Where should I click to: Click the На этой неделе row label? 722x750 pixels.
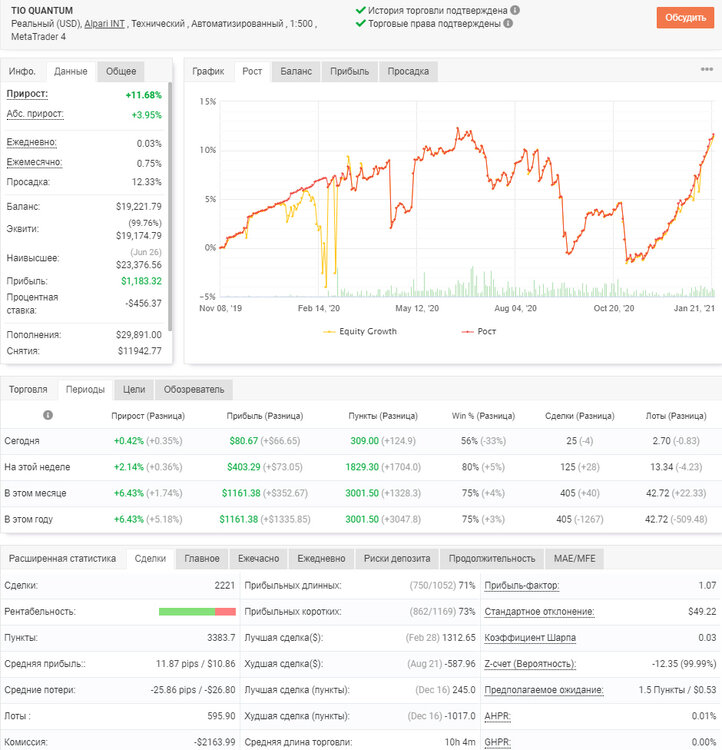tap(37, 467)
